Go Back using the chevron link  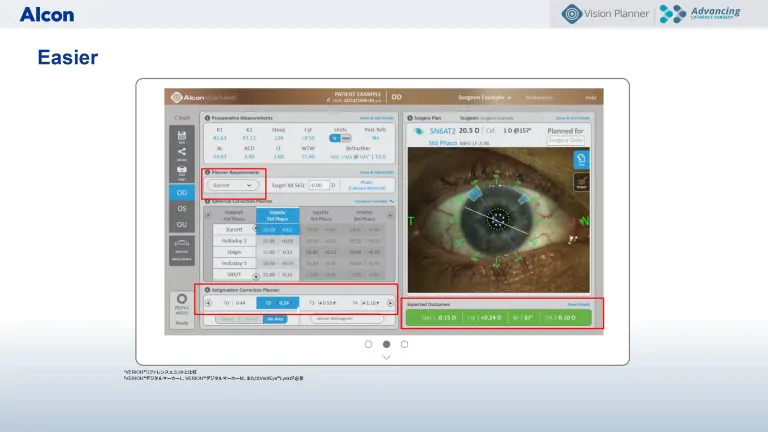(182, 118)
